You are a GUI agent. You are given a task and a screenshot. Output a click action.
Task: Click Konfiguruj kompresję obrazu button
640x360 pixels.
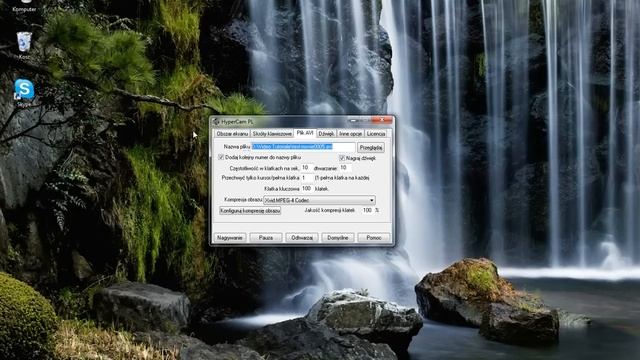(x=250, y=211)
